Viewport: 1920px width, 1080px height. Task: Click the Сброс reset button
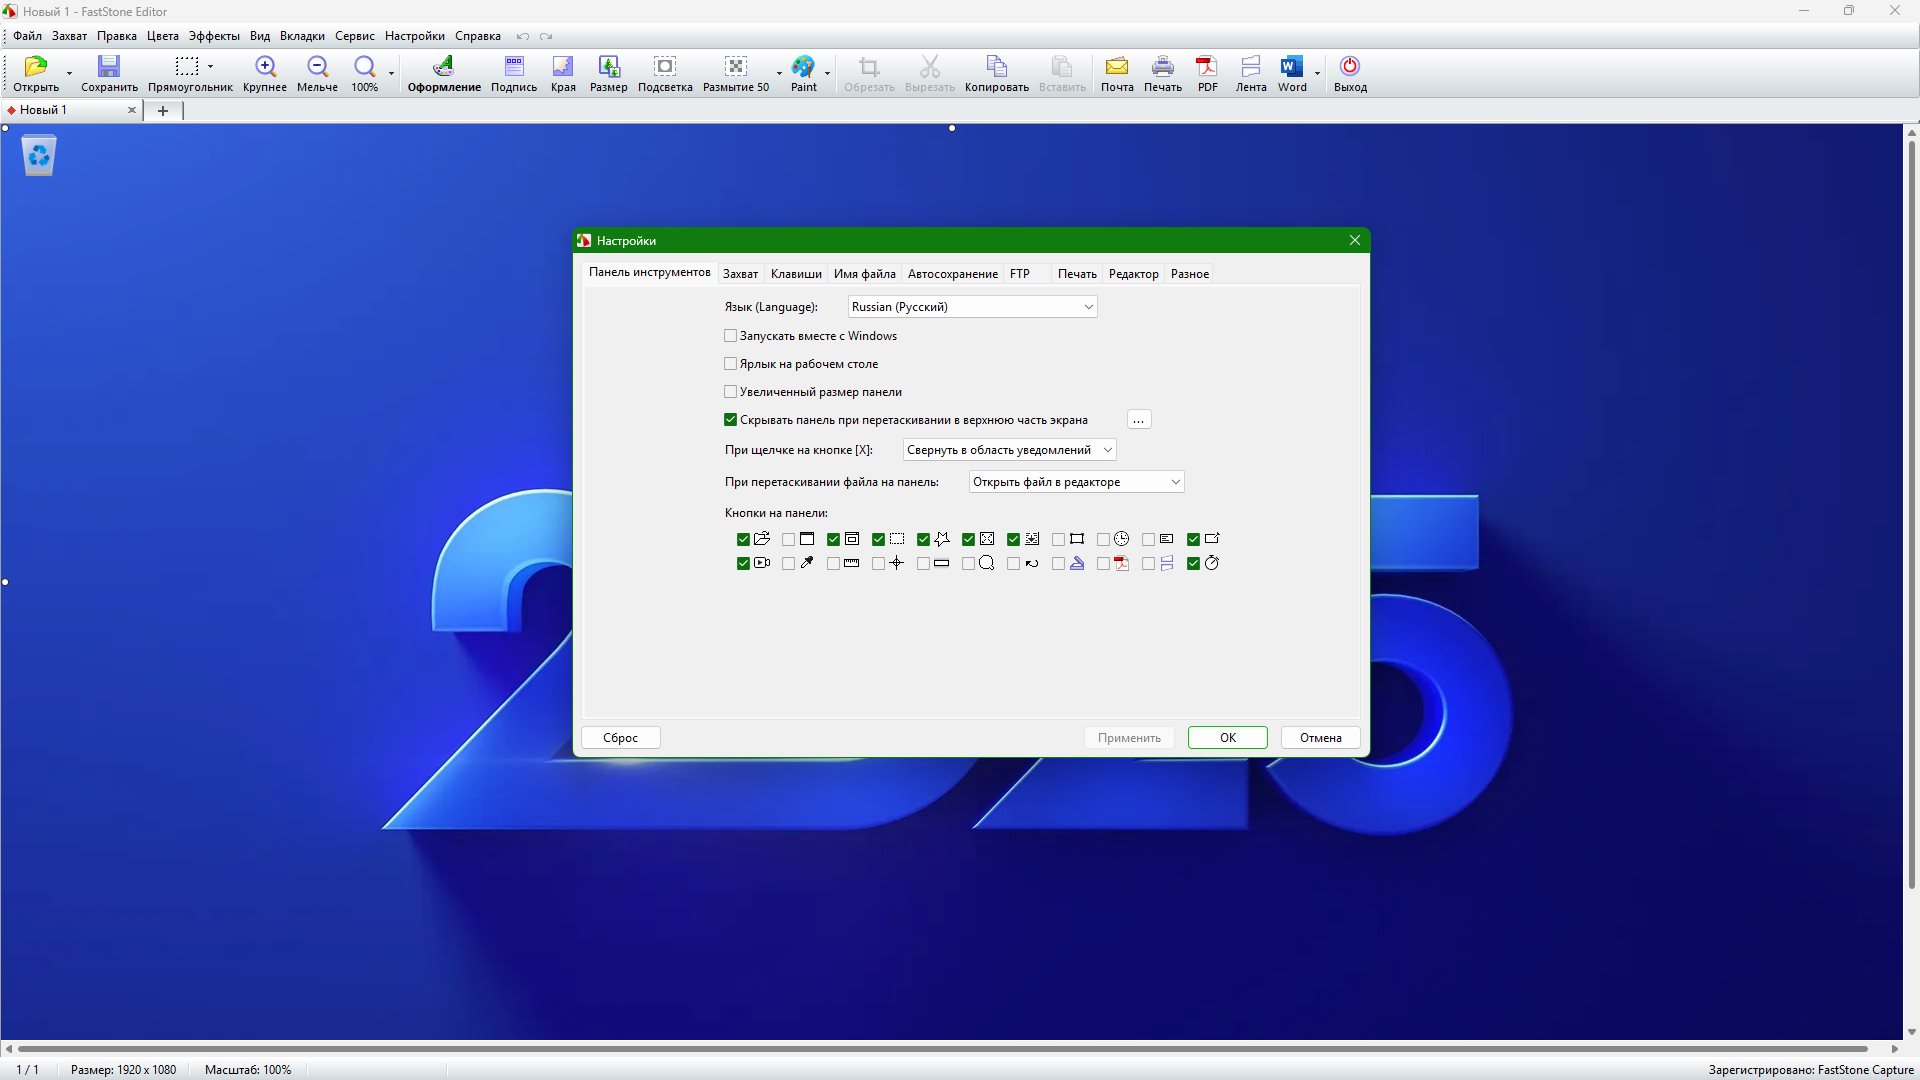click(x=620, y=738)
